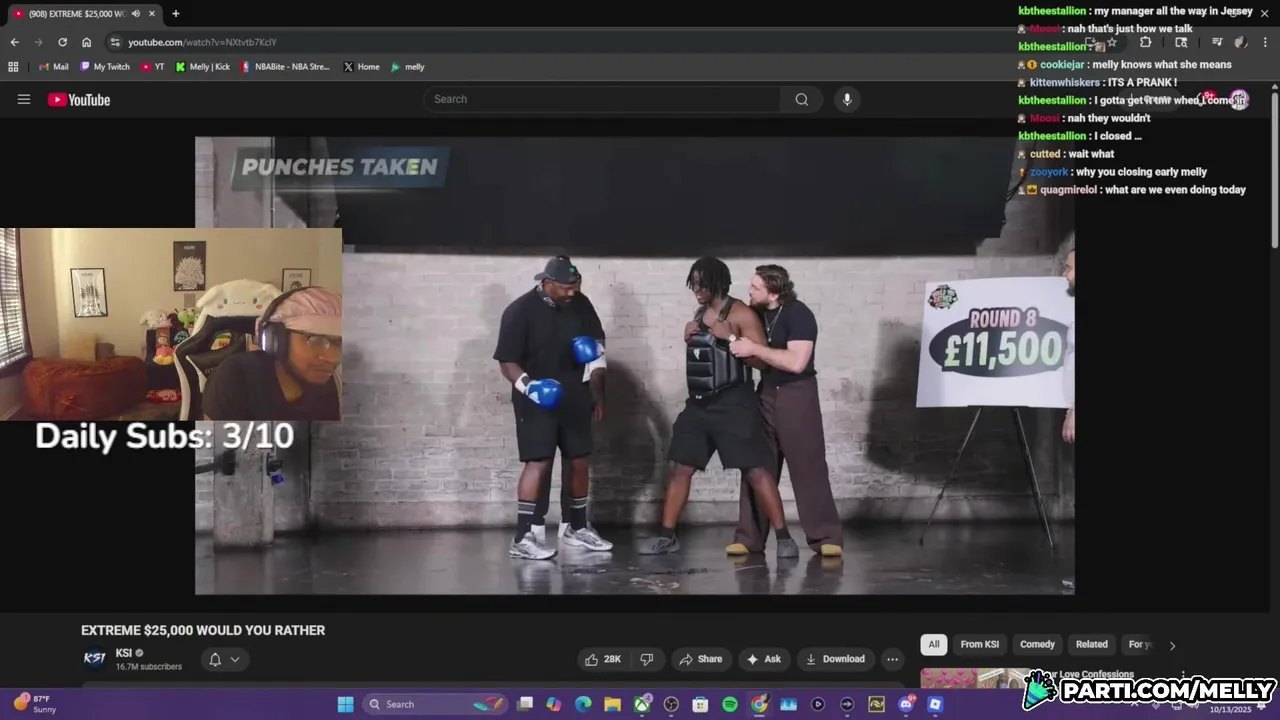1280x720 pixels.
Task: Open the Windows Start menu
Action: point(345,704)
